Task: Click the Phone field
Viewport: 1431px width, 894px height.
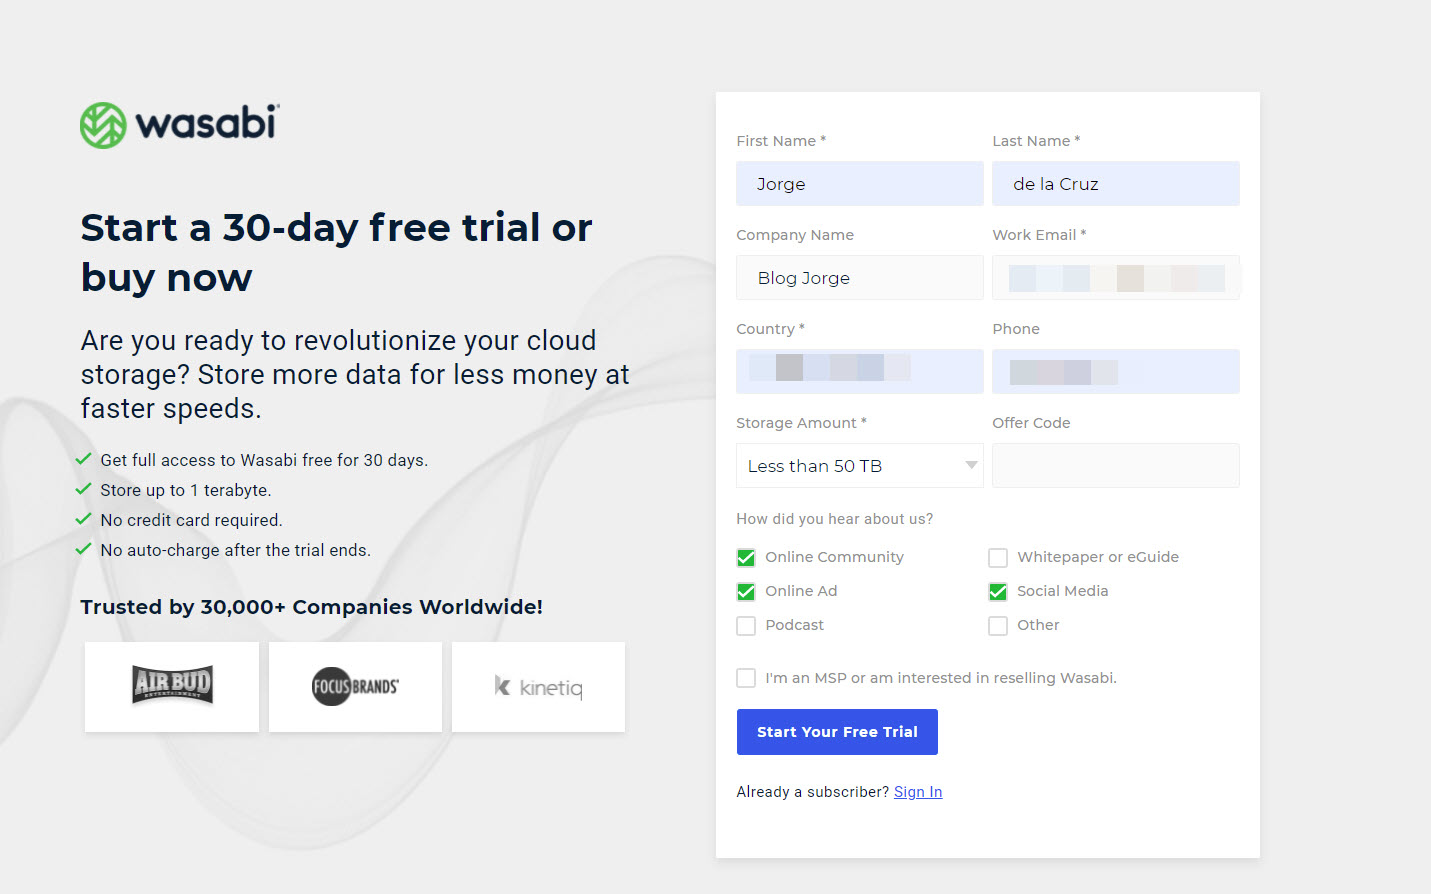Action: pyautogui.click(x=1116, y=372)
